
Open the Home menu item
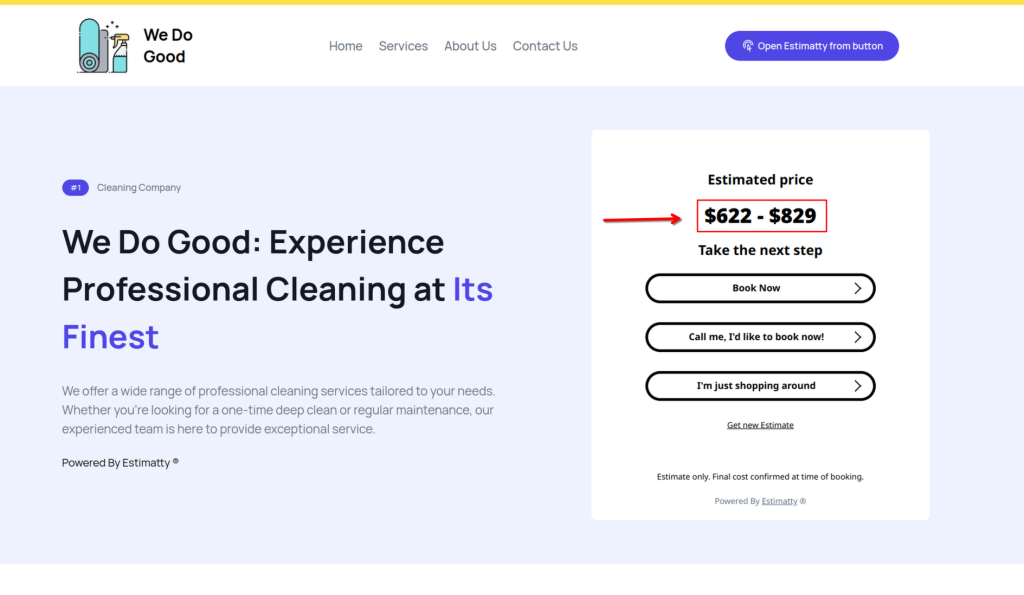pos(345,46)
